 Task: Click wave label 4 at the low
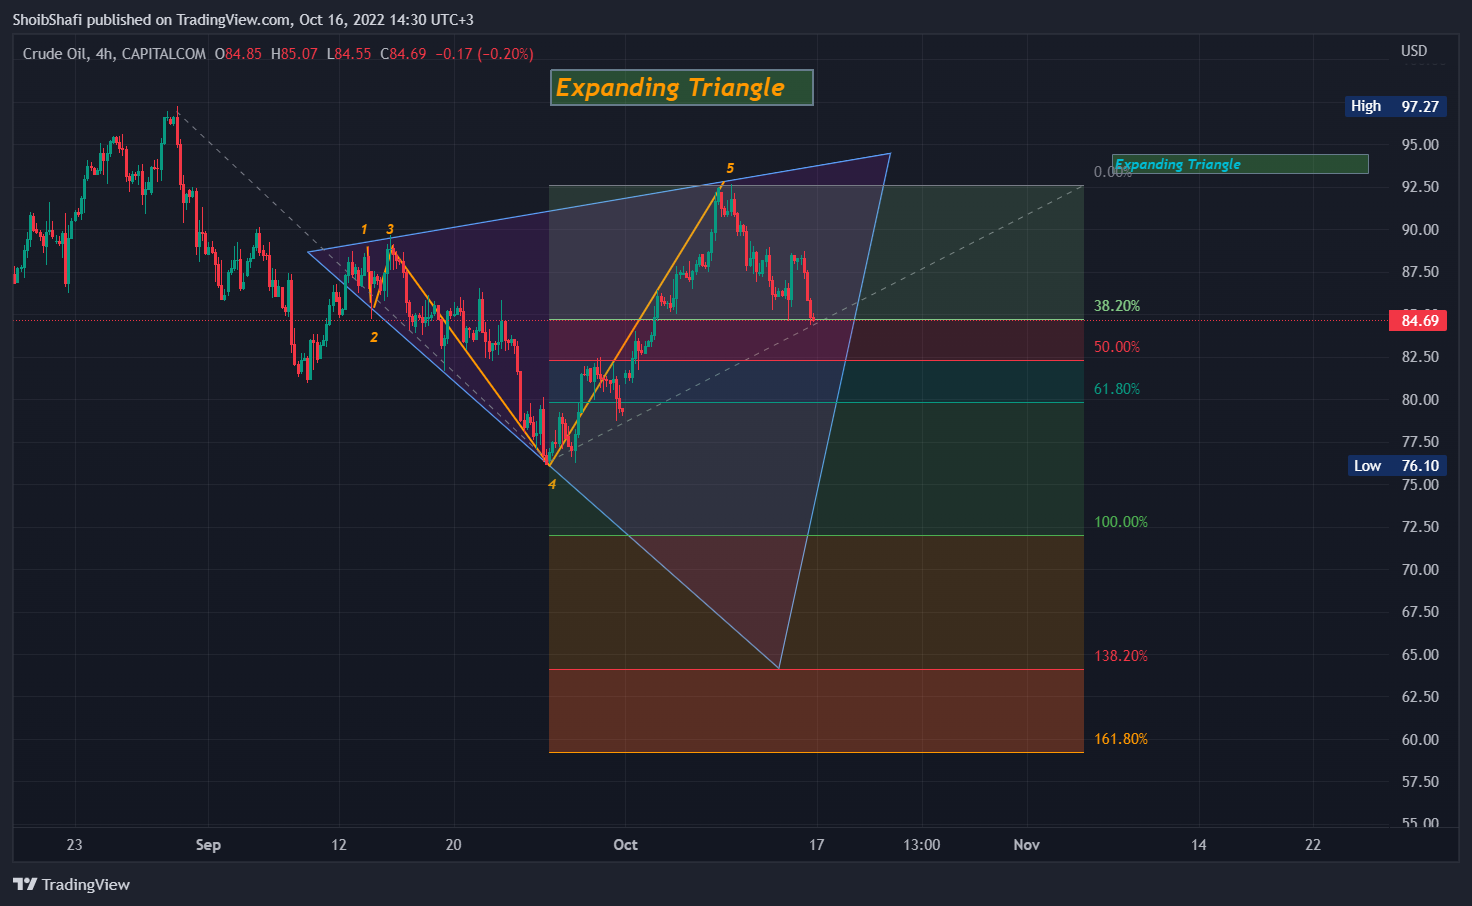click(552, 484)
